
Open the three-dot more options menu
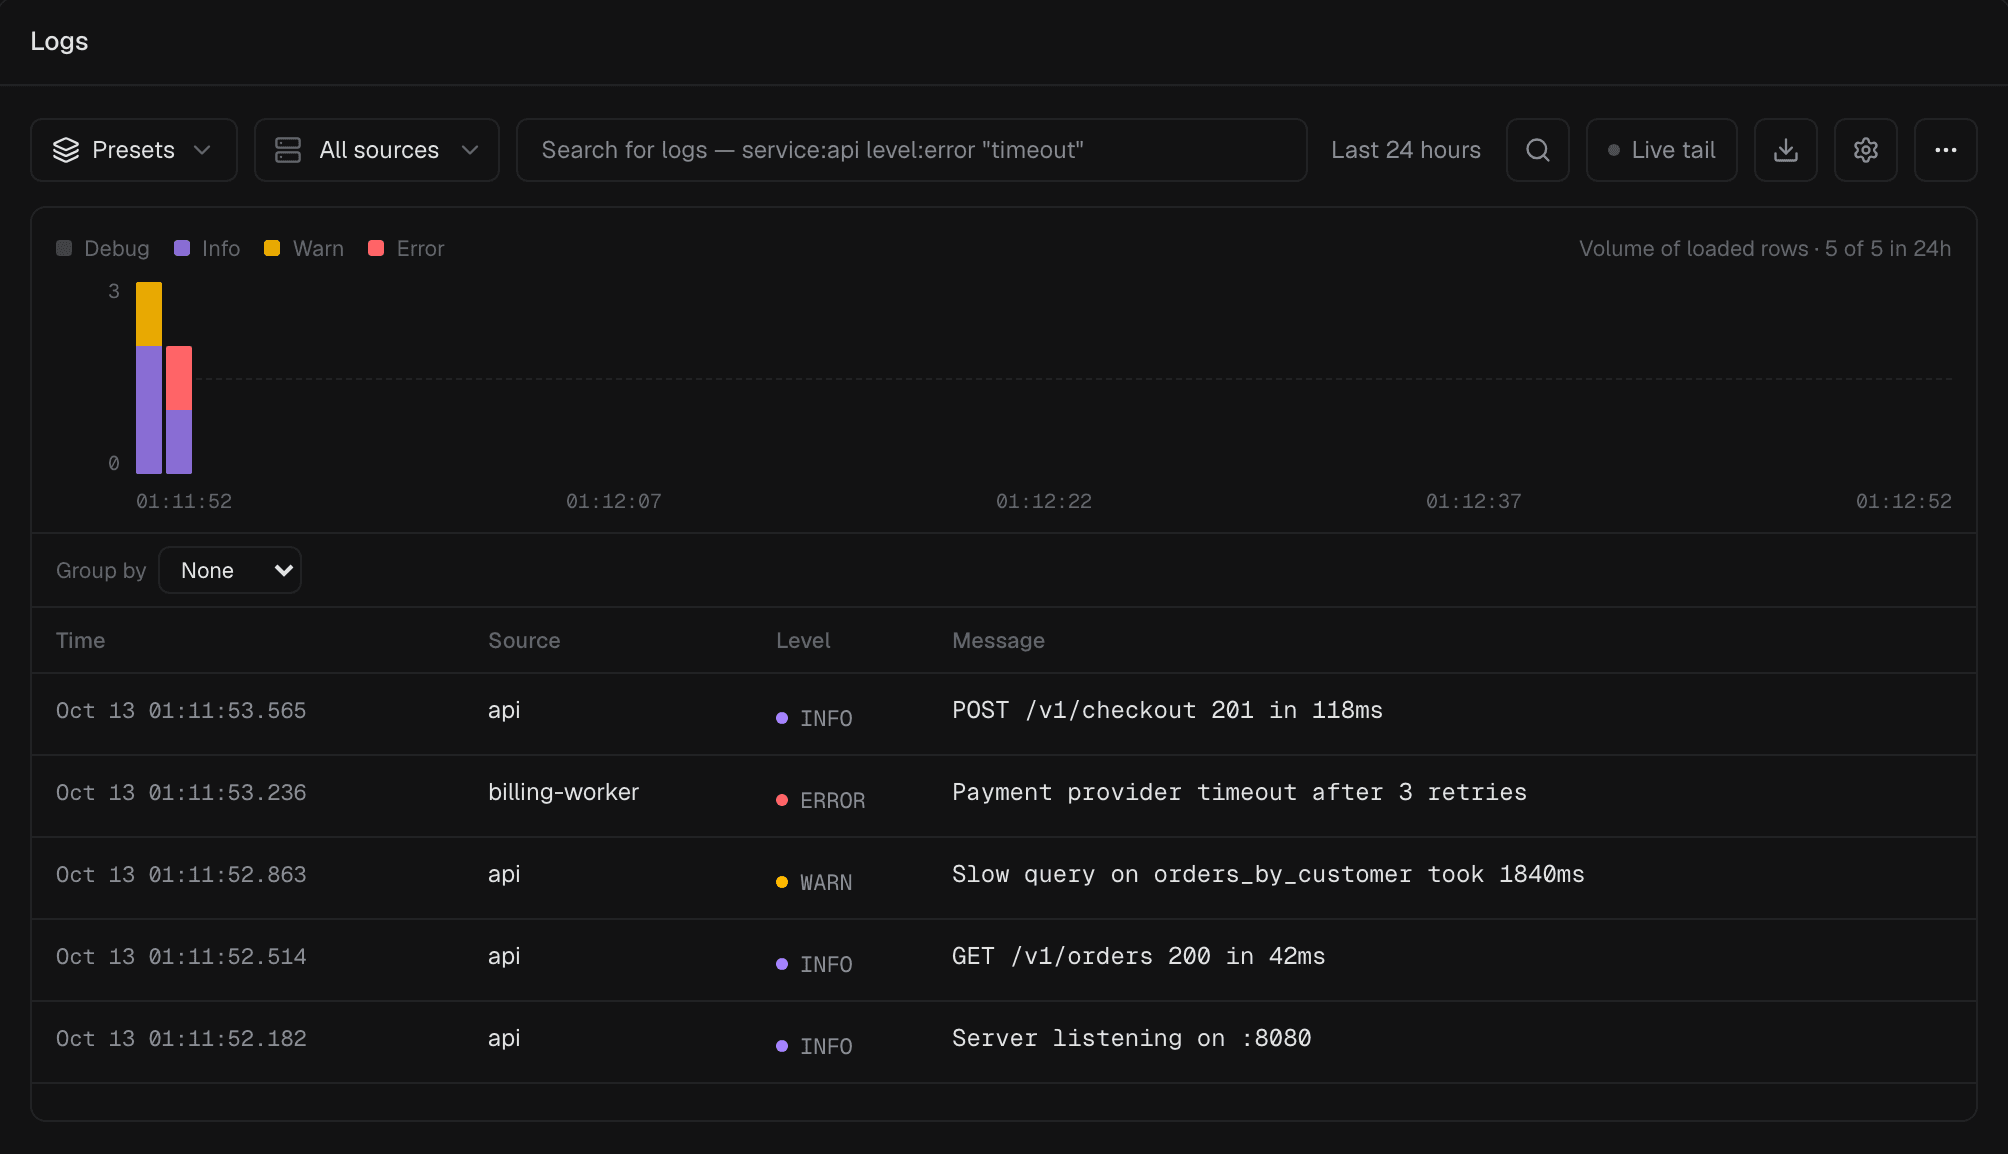click(1945, 150)
